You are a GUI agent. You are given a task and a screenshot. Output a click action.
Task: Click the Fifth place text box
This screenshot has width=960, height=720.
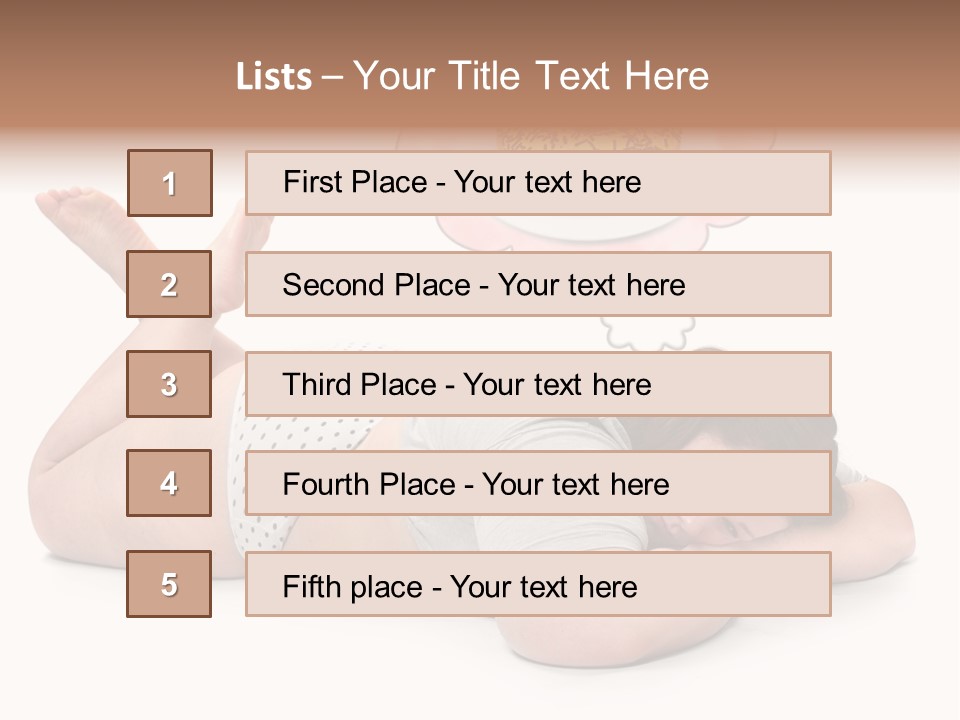point(538,584)
